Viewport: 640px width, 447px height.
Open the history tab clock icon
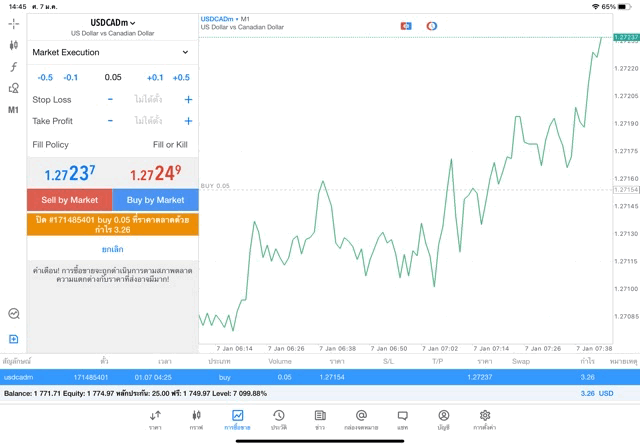(279, 419)
